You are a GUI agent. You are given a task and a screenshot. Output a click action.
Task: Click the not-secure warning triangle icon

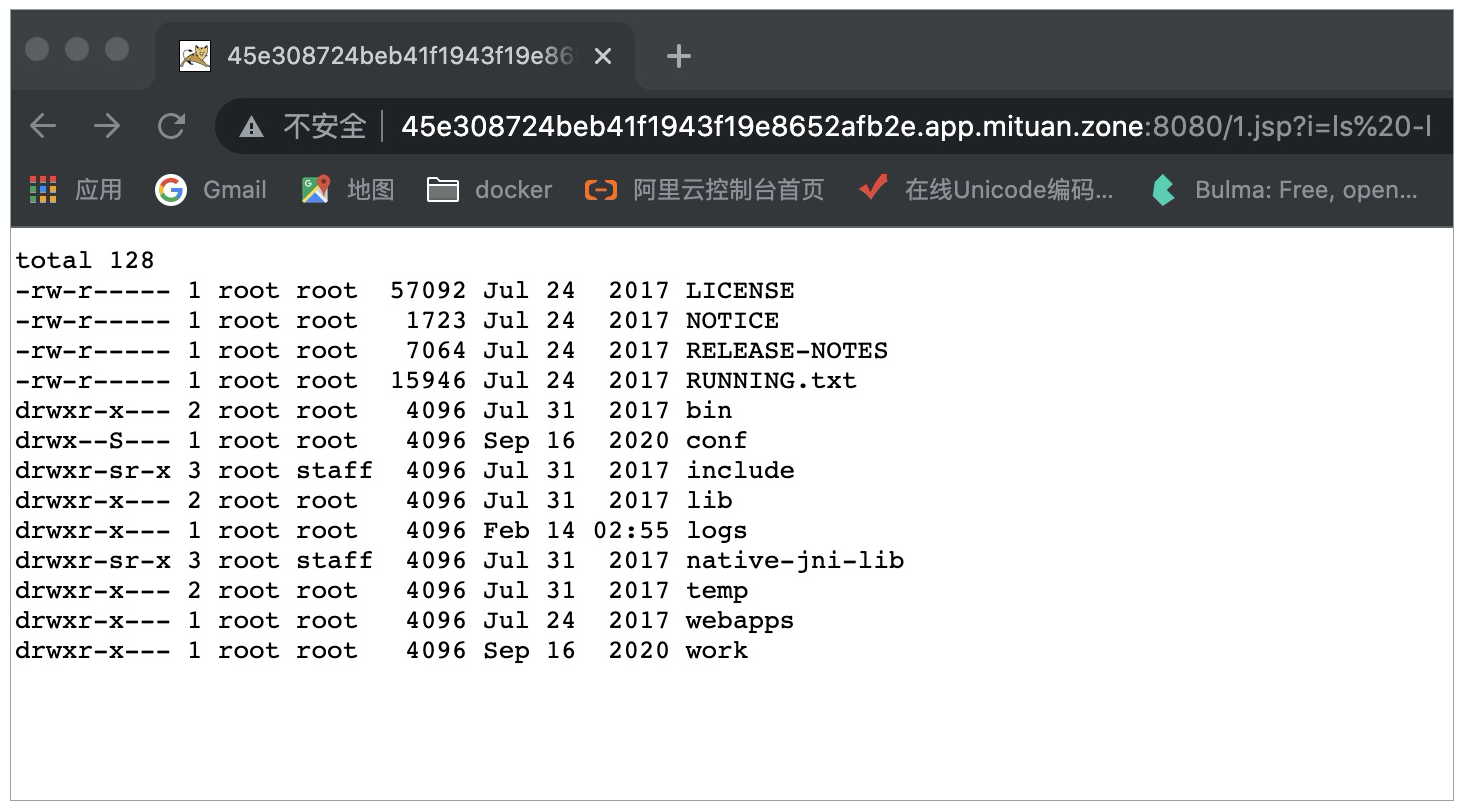pyautogui.click(x=252, y=127)
